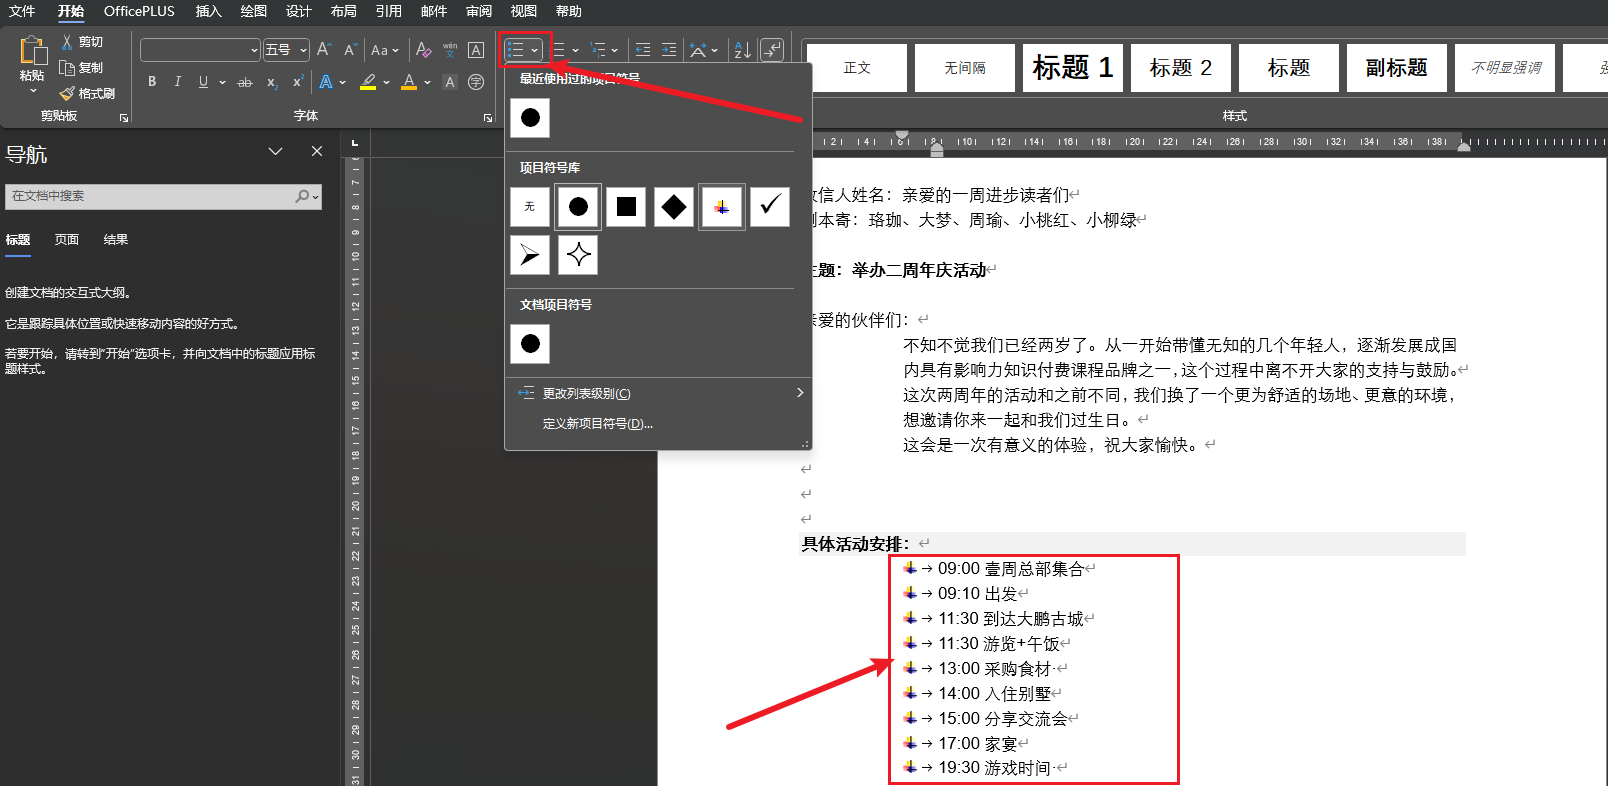Apply the orange font color button
Image resolution: width=1608 pixels, height=786 pixels.
pos(409,82)
